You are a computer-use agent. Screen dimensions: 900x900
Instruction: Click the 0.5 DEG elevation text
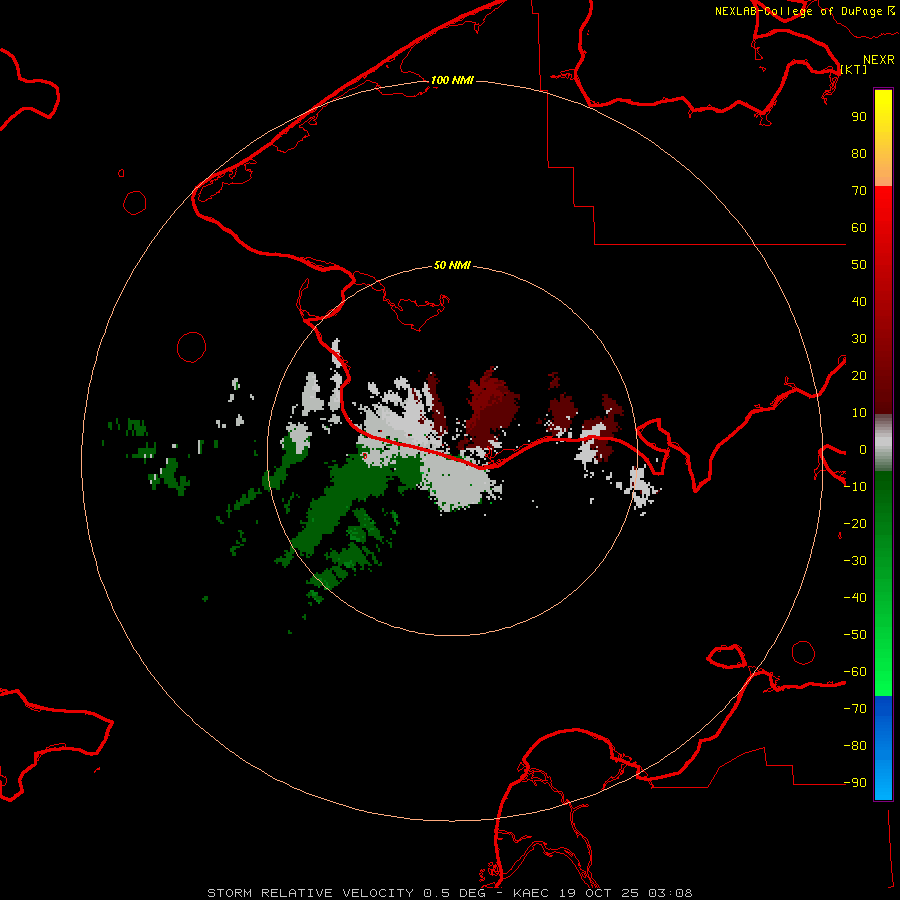[x=455, y=893]
